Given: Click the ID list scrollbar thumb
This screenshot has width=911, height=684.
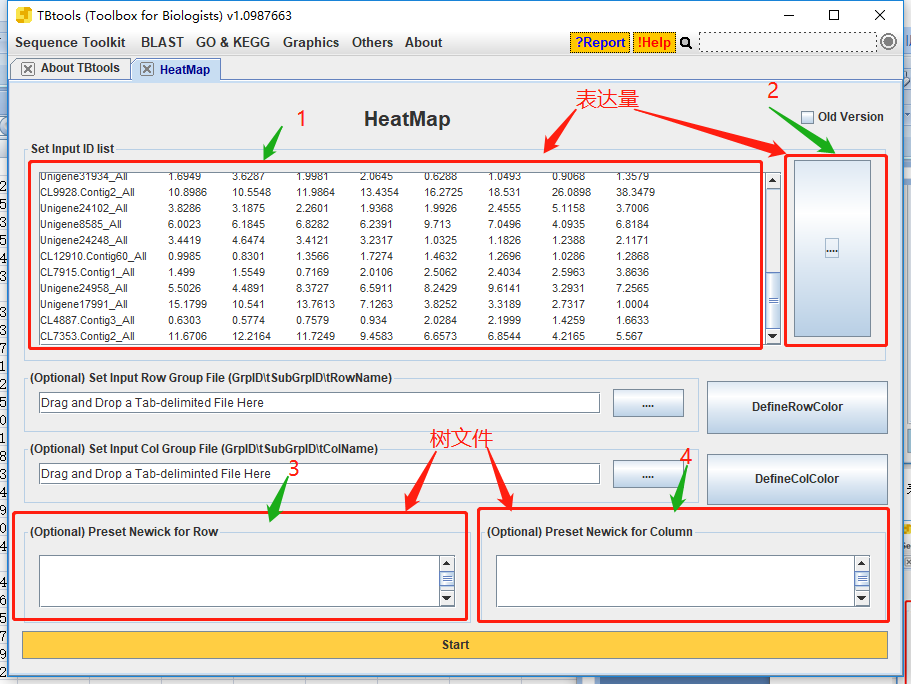Looking at the screenshot, I should point(773,300).
